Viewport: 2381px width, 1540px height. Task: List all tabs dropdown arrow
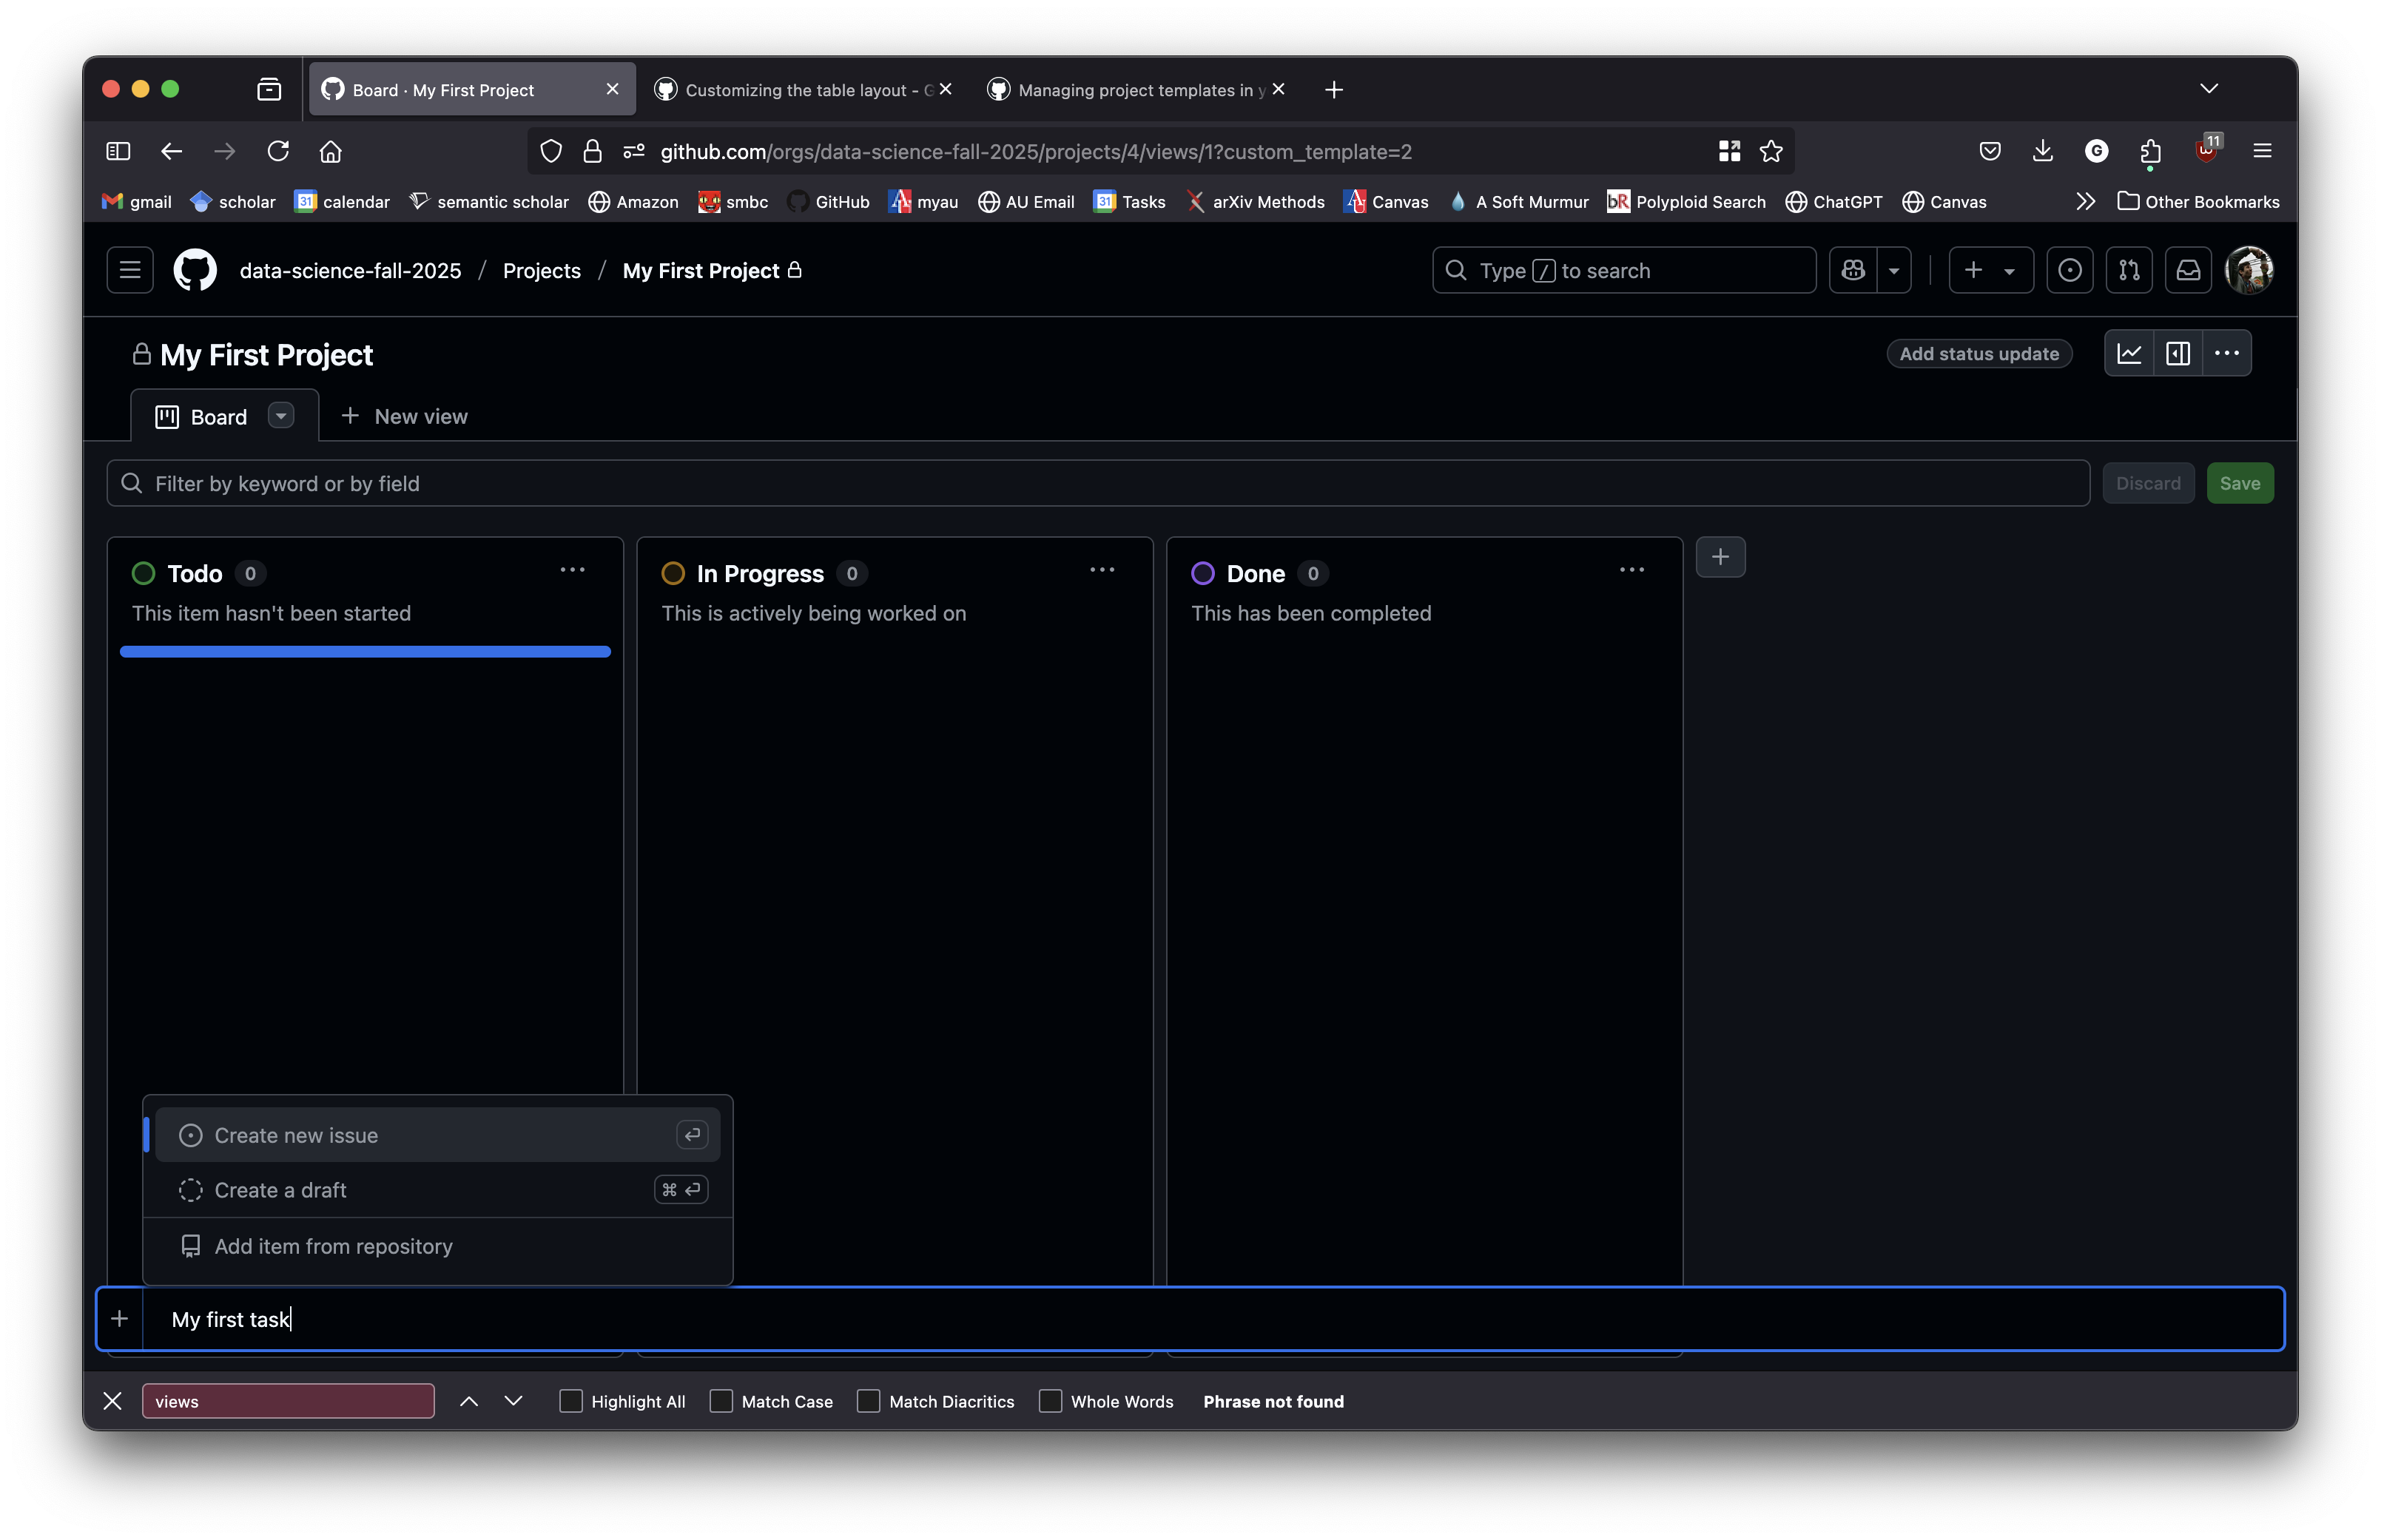2209,89
